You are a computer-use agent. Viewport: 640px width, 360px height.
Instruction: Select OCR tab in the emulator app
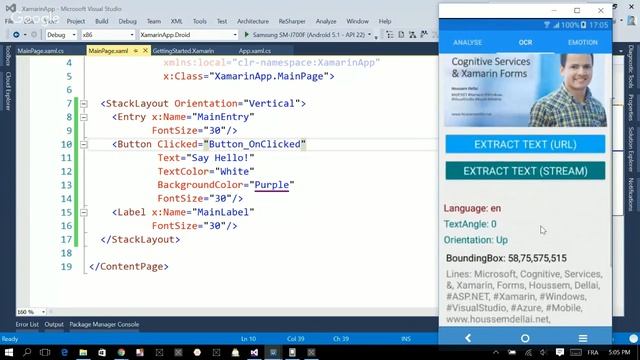pyautogui.click(x=525, y=42)
